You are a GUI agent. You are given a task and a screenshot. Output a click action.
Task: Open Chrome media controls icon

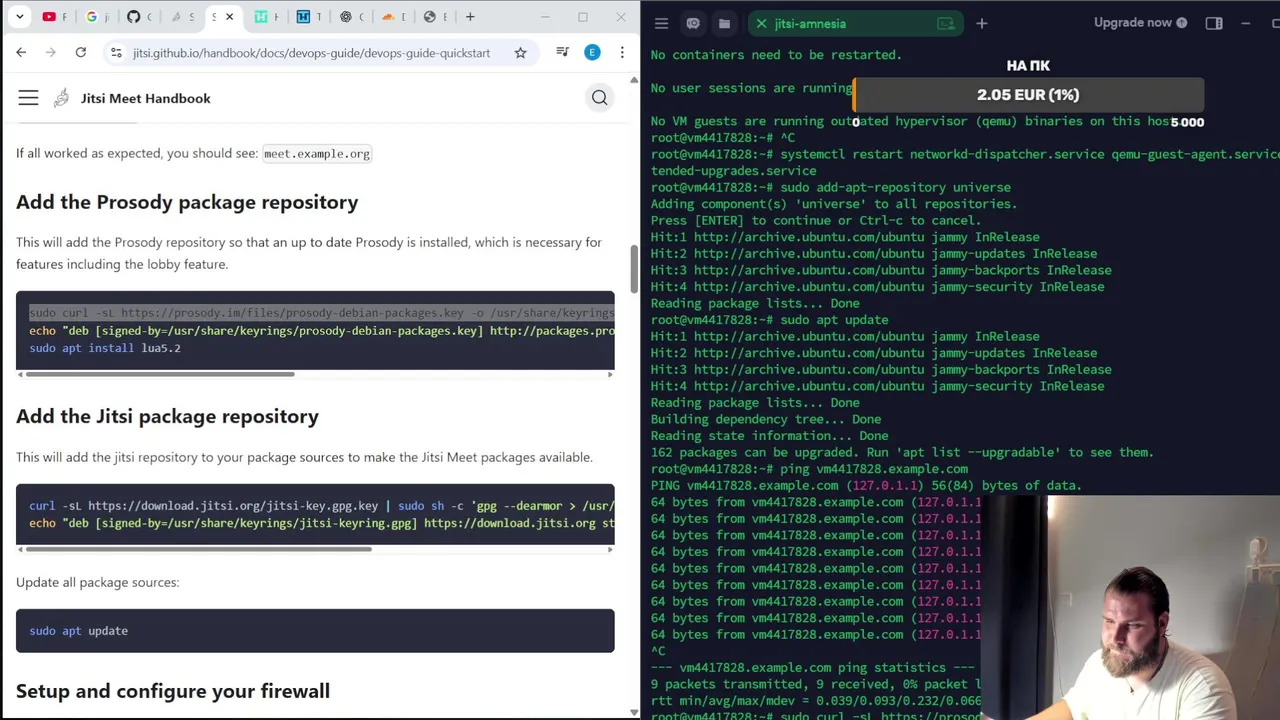pyautogui.click(x=562, y=53)
